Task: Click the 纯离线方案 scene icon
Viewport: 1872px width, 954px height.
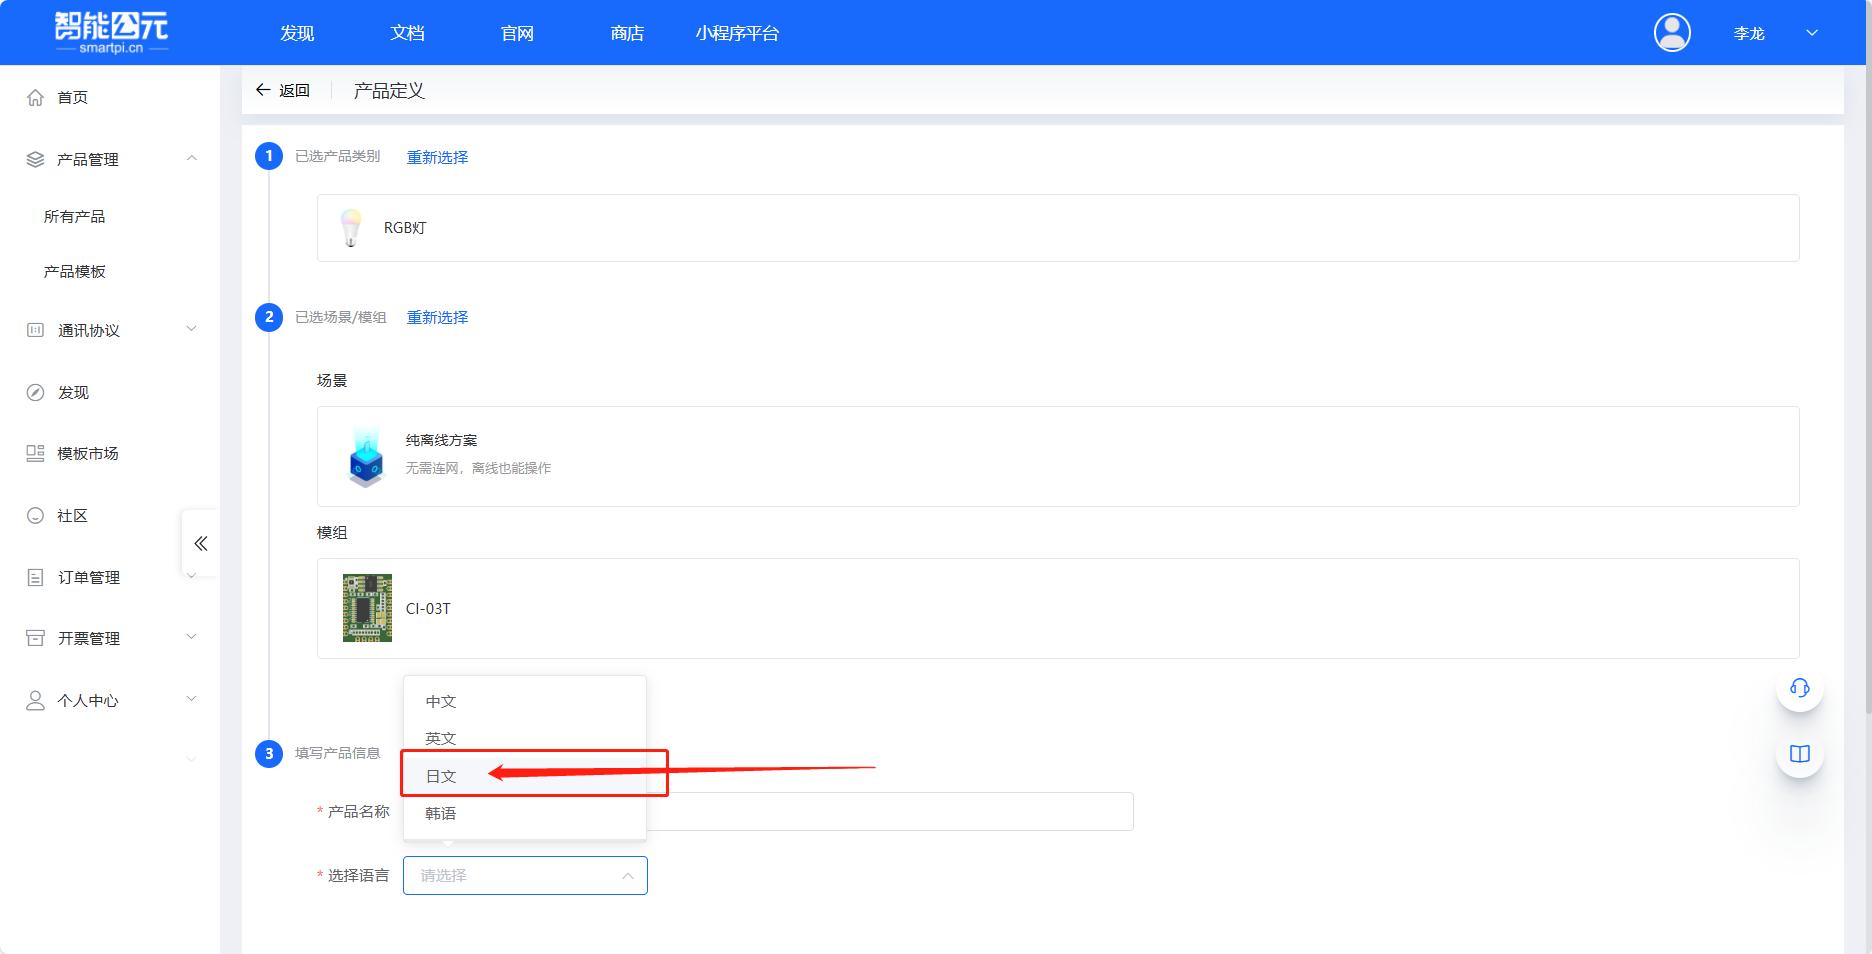Action: [366, 456]
